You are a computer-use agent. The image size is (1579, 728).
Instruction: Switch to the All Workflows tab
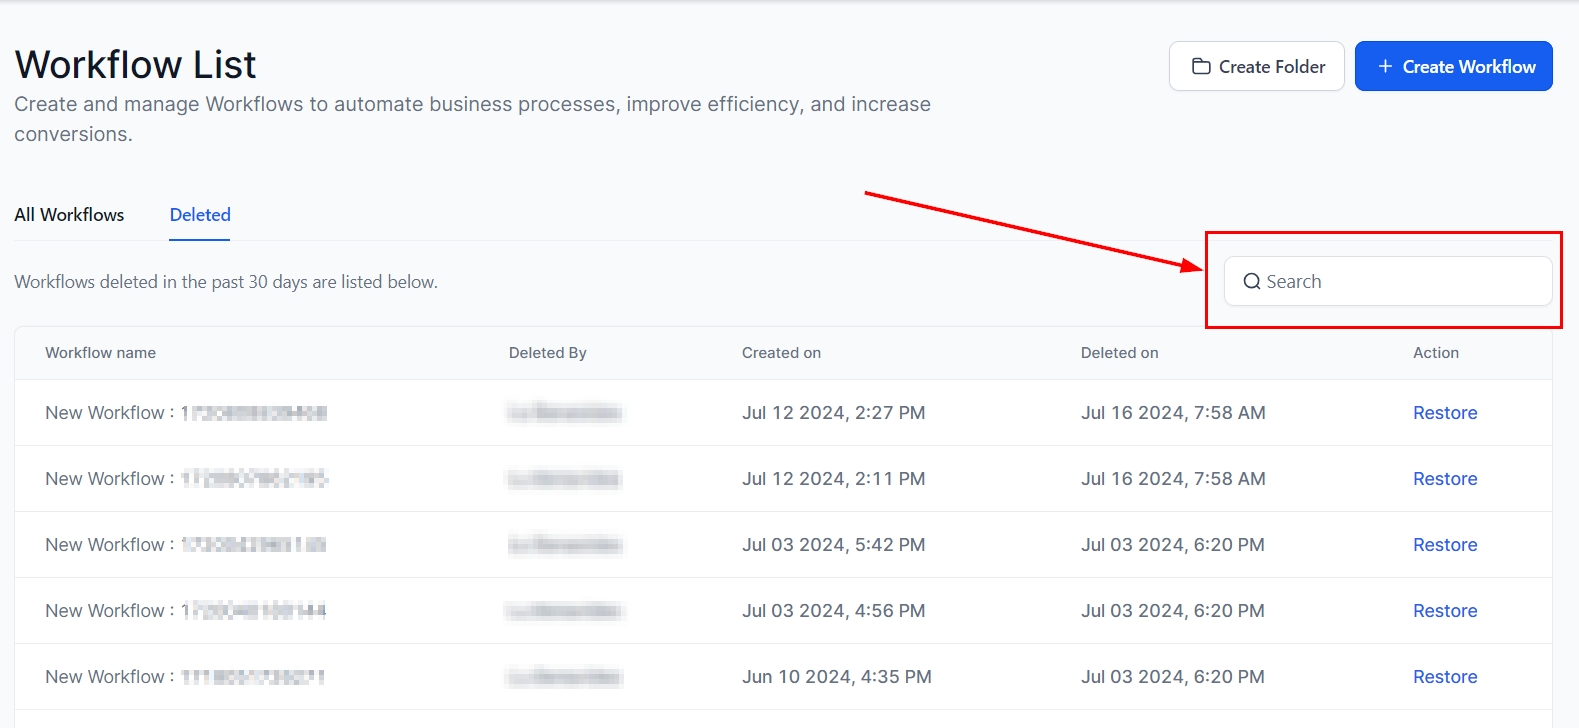[69, 215]
